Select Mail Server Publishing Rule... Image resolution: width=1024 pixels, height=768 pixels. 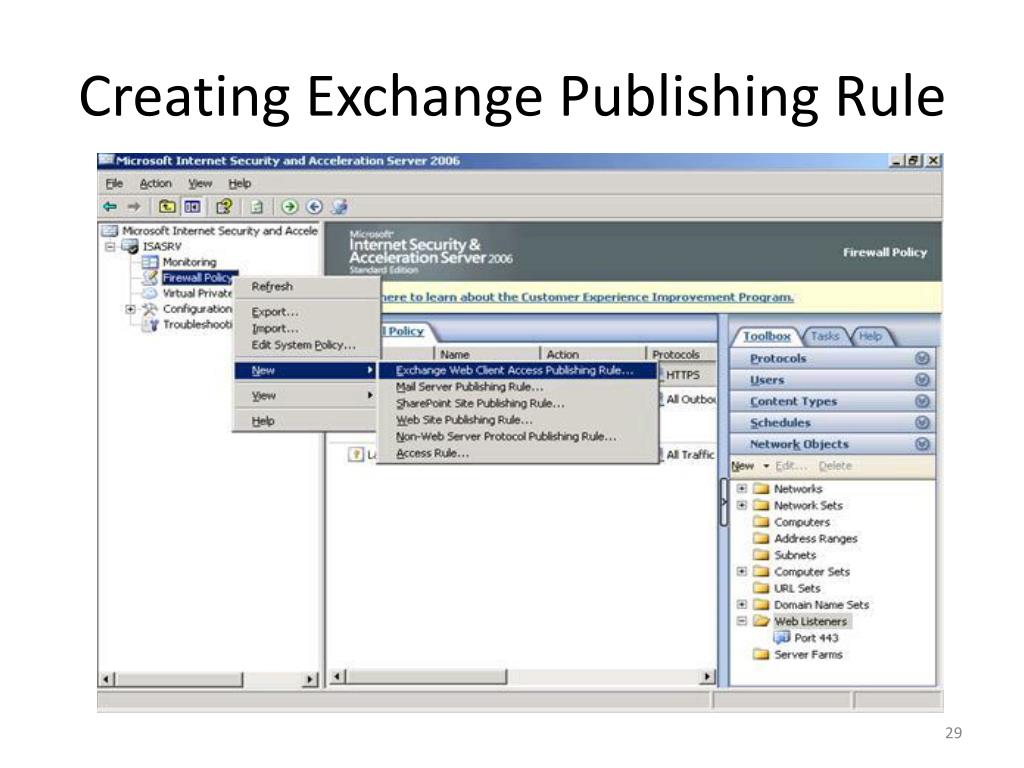click(x=518, y=387)
